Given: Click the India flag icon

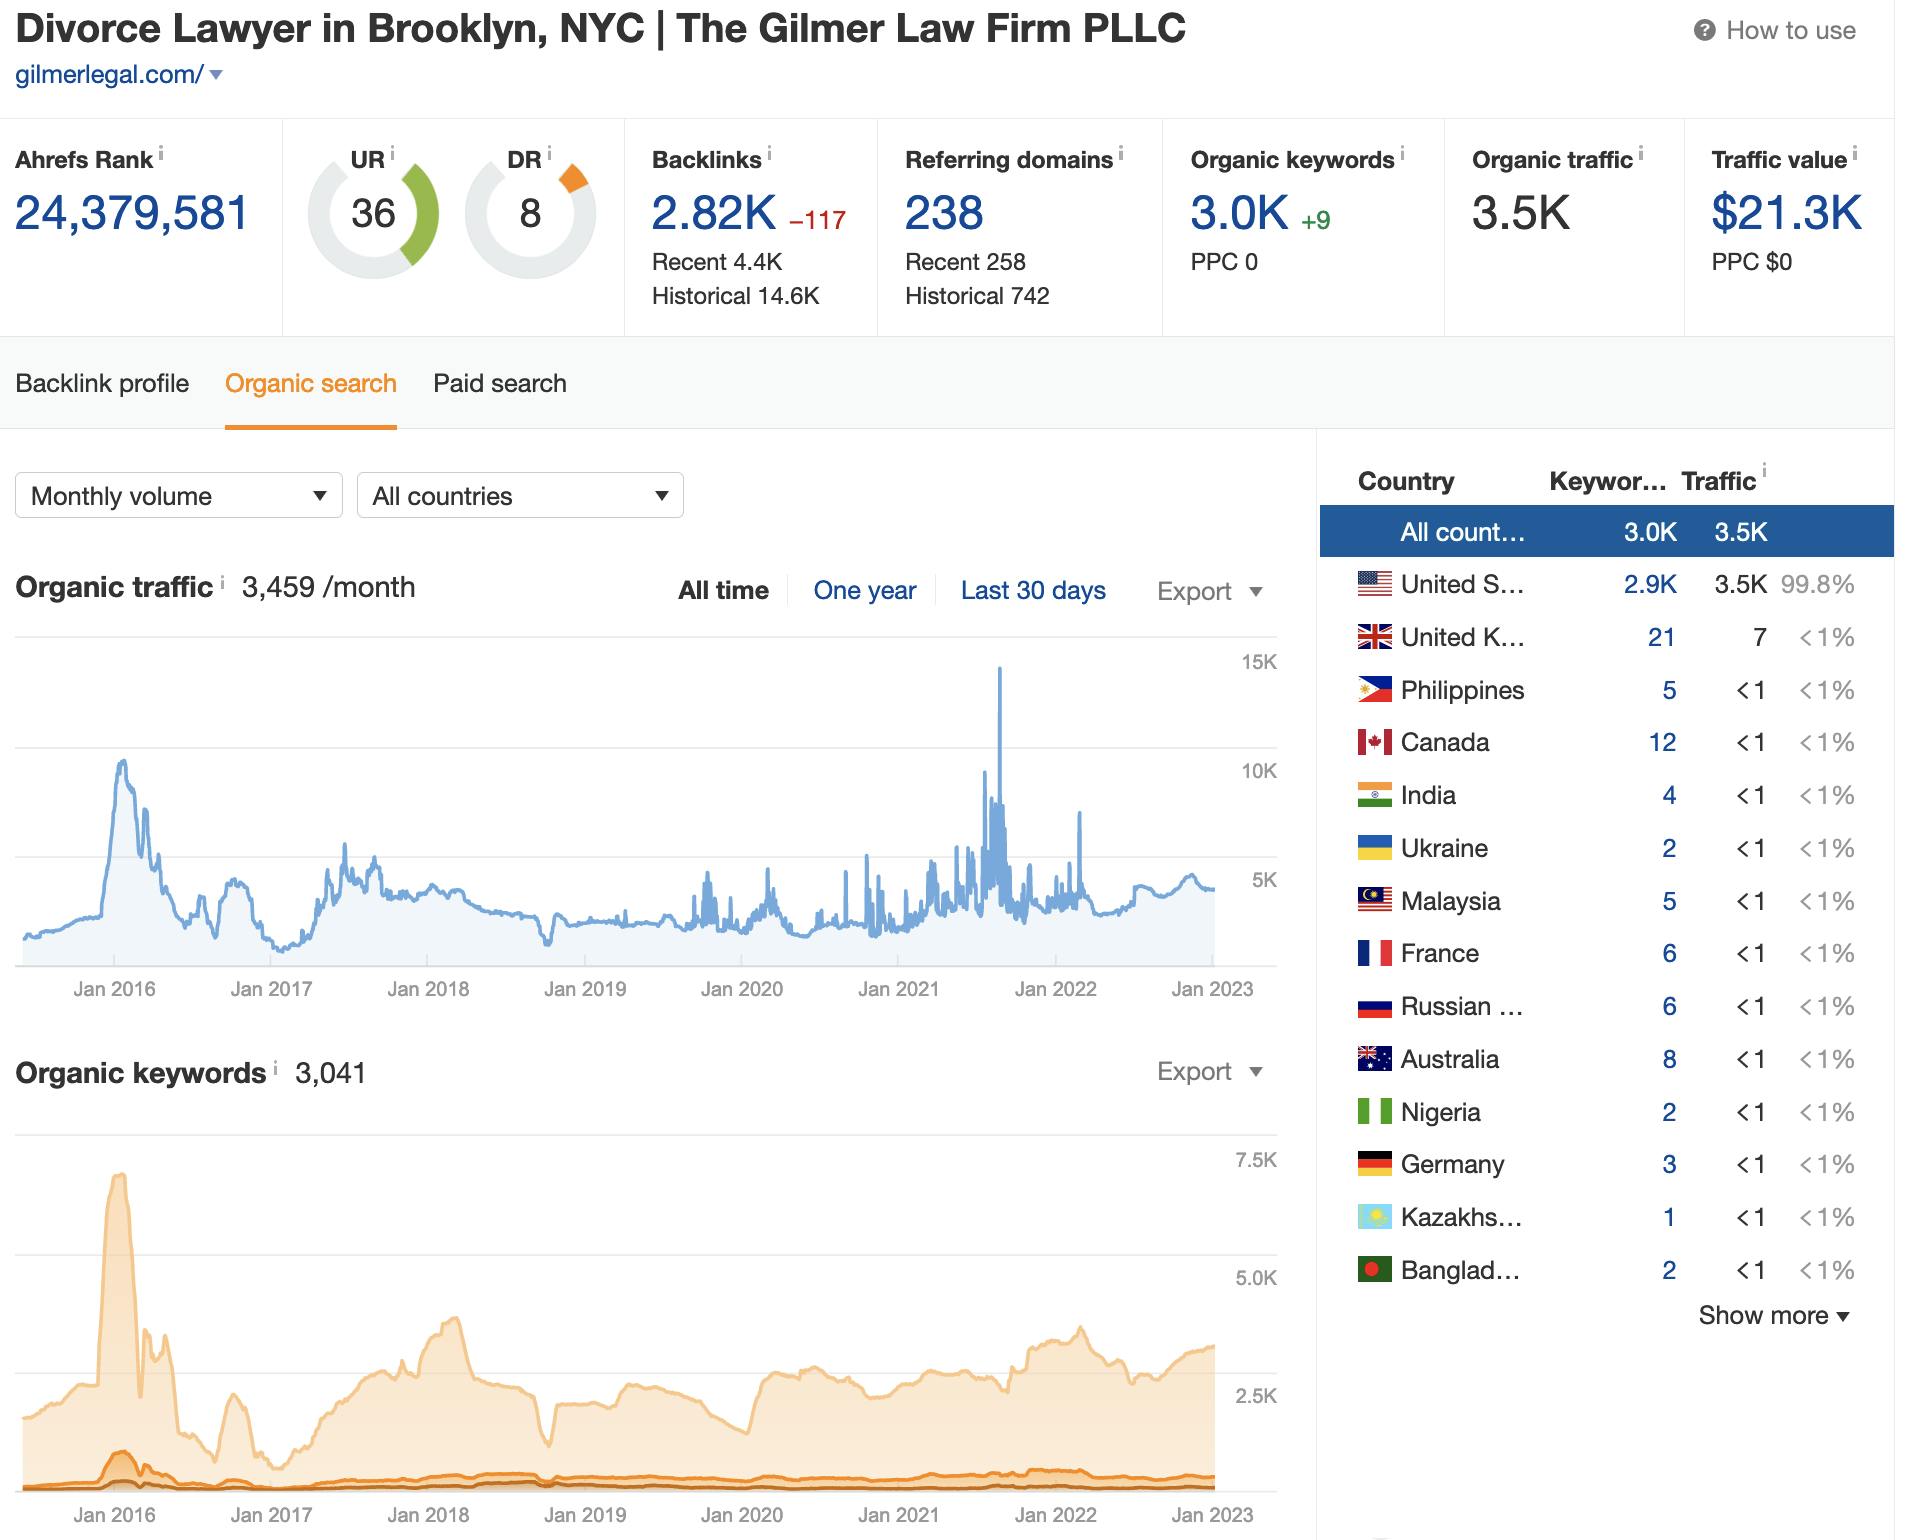Looking at the screenshot, I should click(1374, 795).
